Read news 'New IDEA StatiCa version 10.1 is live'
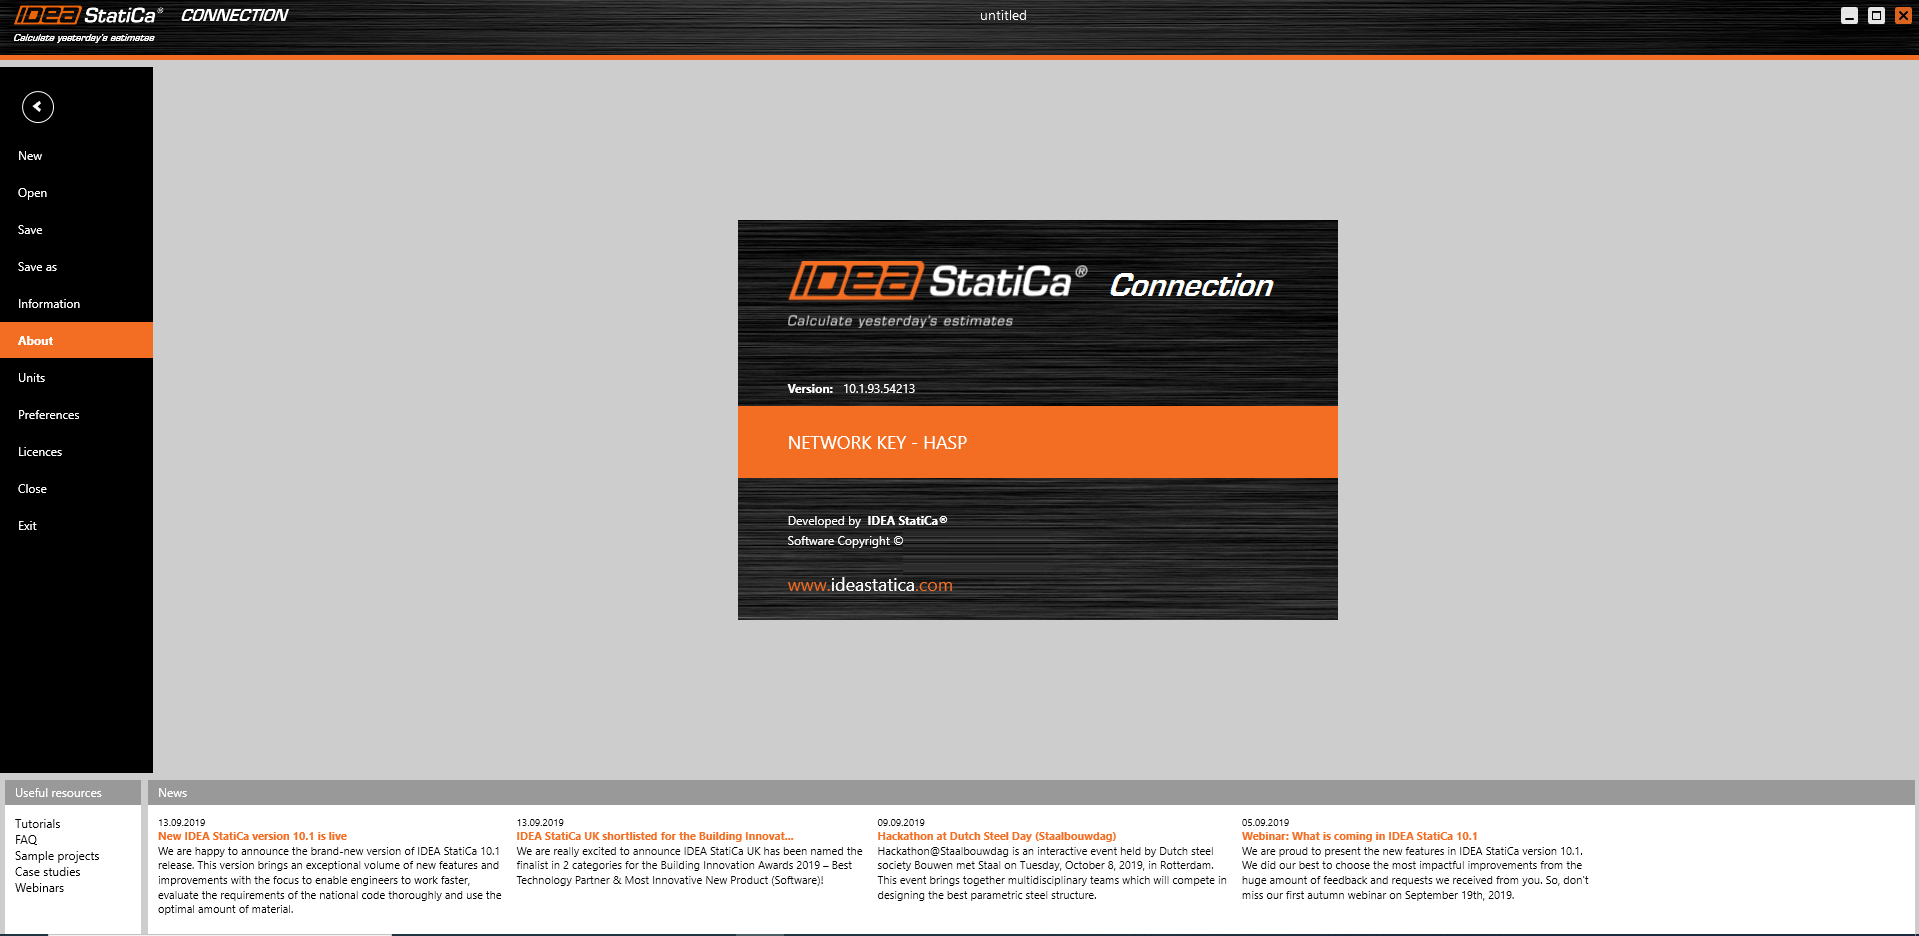Image resolution: width=1919 pixels, height=936 pixels. [252, 836]
